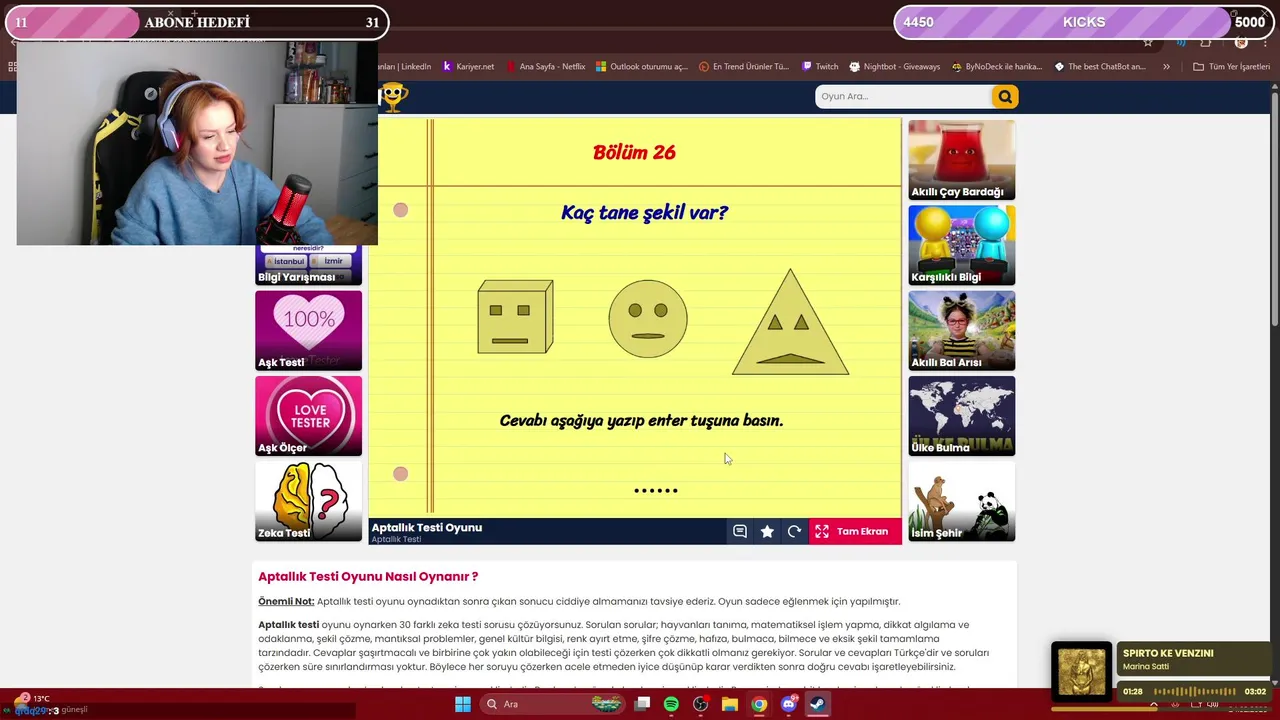Click the Spirto Ke Venzini album cover

(x=1081, y=671)
